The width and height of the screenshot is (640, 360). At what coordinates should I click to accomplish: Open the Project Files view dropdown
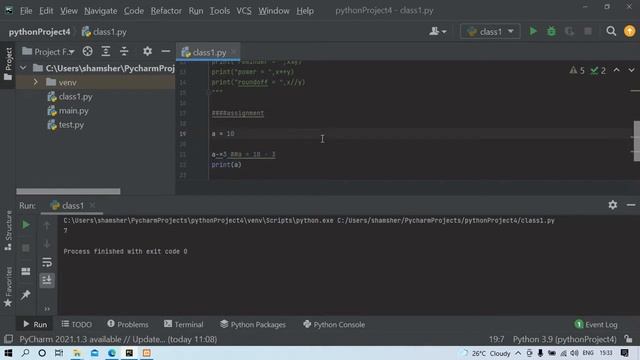pos(49,51)
